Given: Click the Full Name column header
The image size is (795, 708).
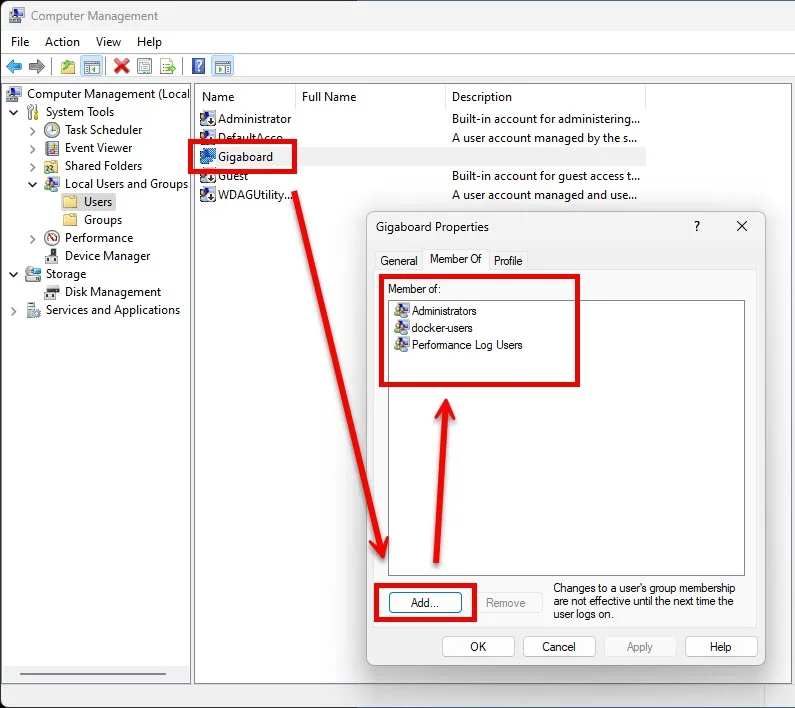Looking at the screenshot, I should [370, 96].
